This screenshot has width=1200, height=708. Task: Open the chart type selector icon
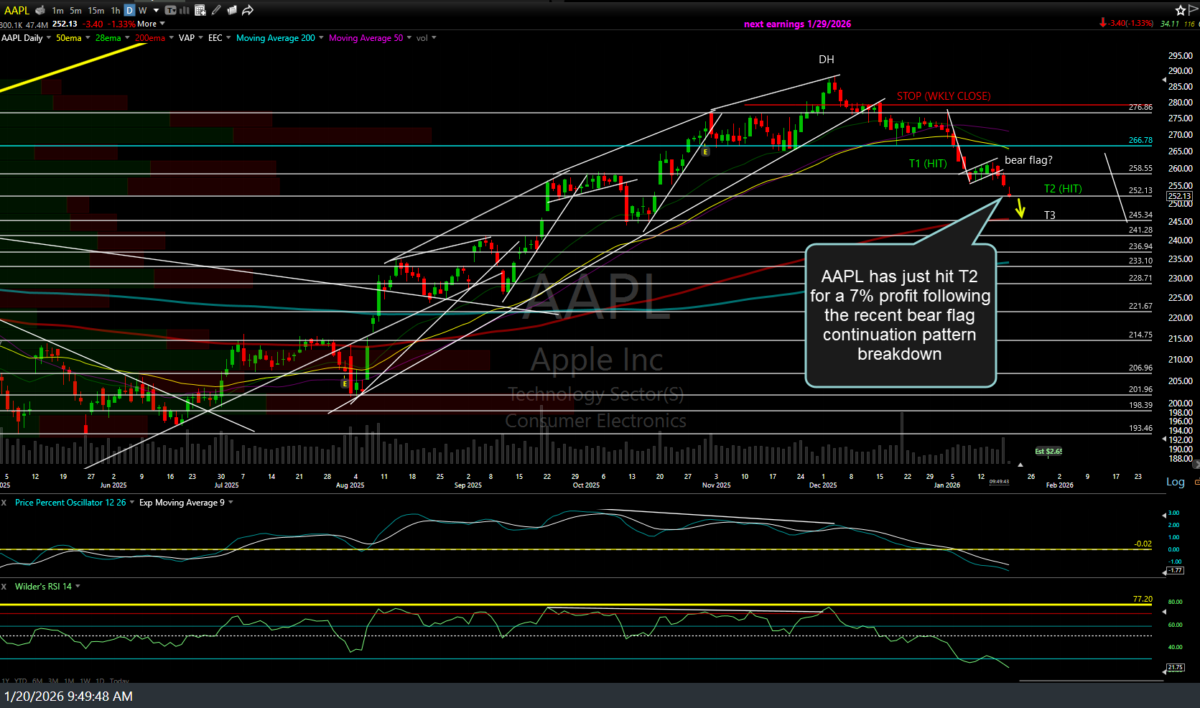[x=170, y=10]
